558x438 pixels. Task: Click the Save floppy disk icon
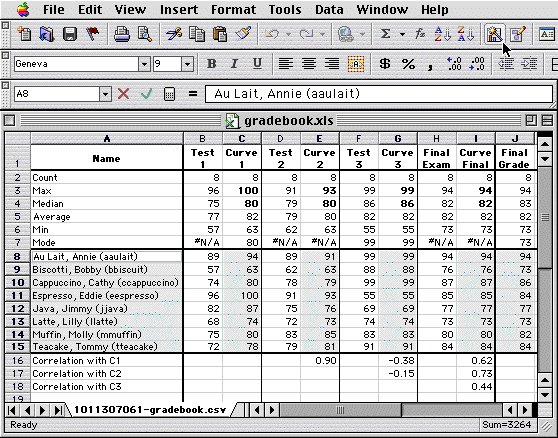70,34
